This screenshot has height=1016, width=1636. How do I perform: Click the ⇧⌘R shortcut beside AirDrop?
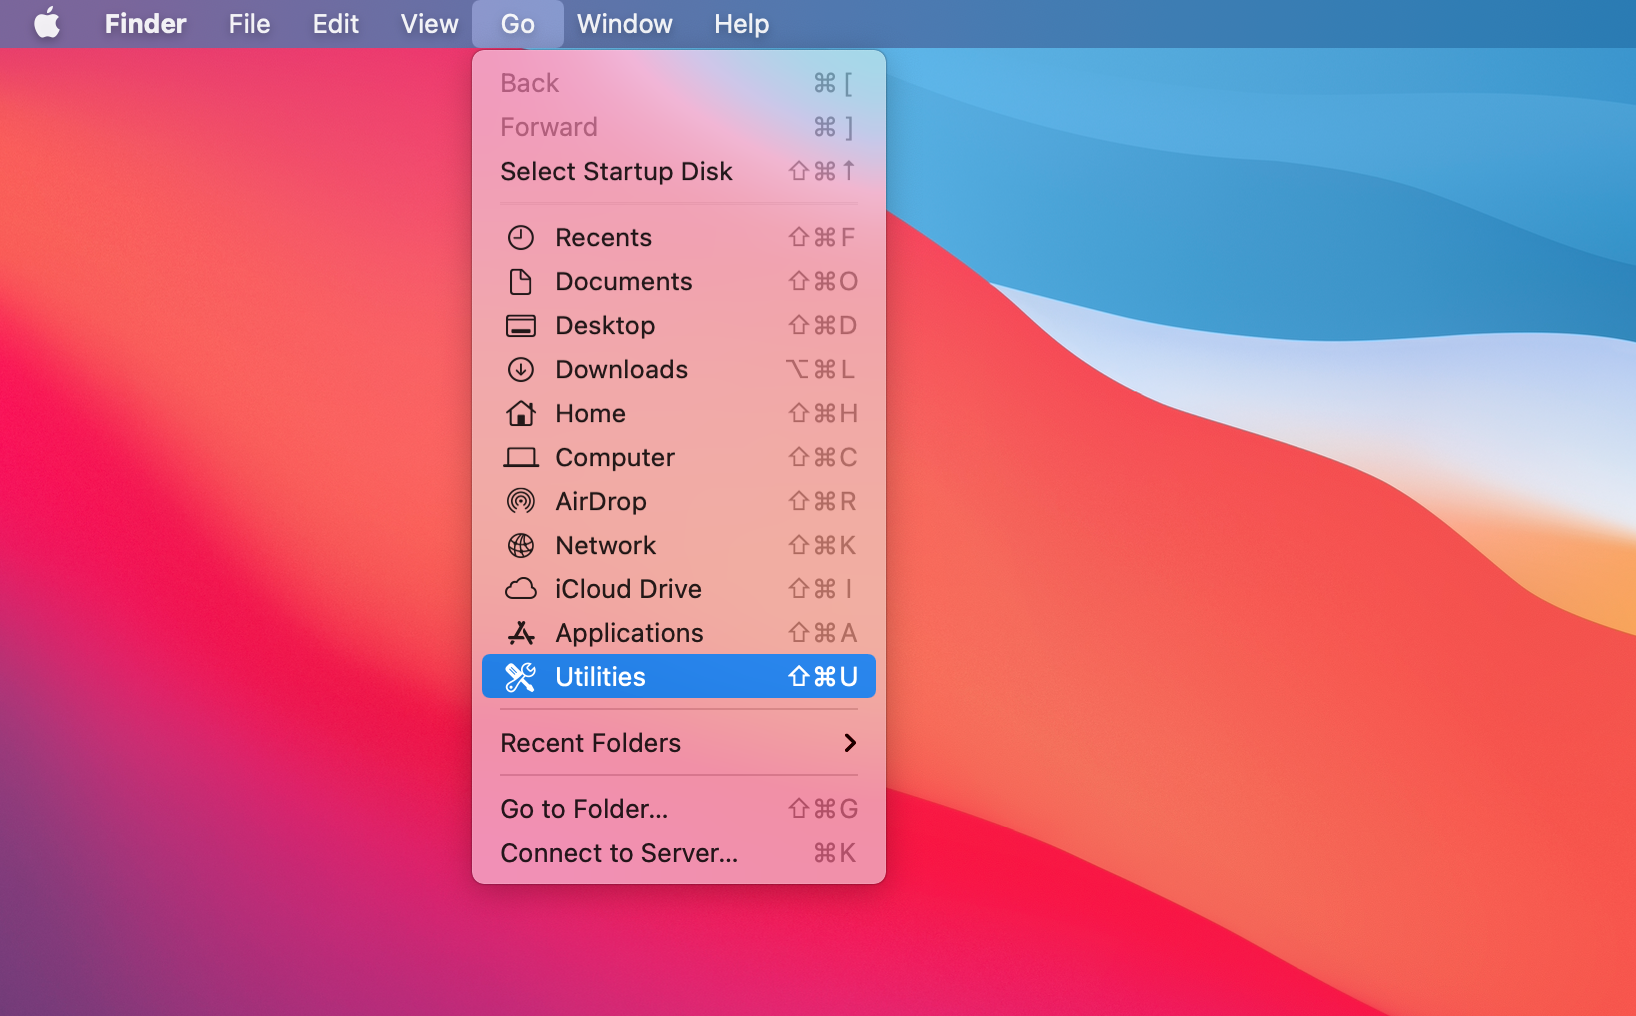click(823, 501)
